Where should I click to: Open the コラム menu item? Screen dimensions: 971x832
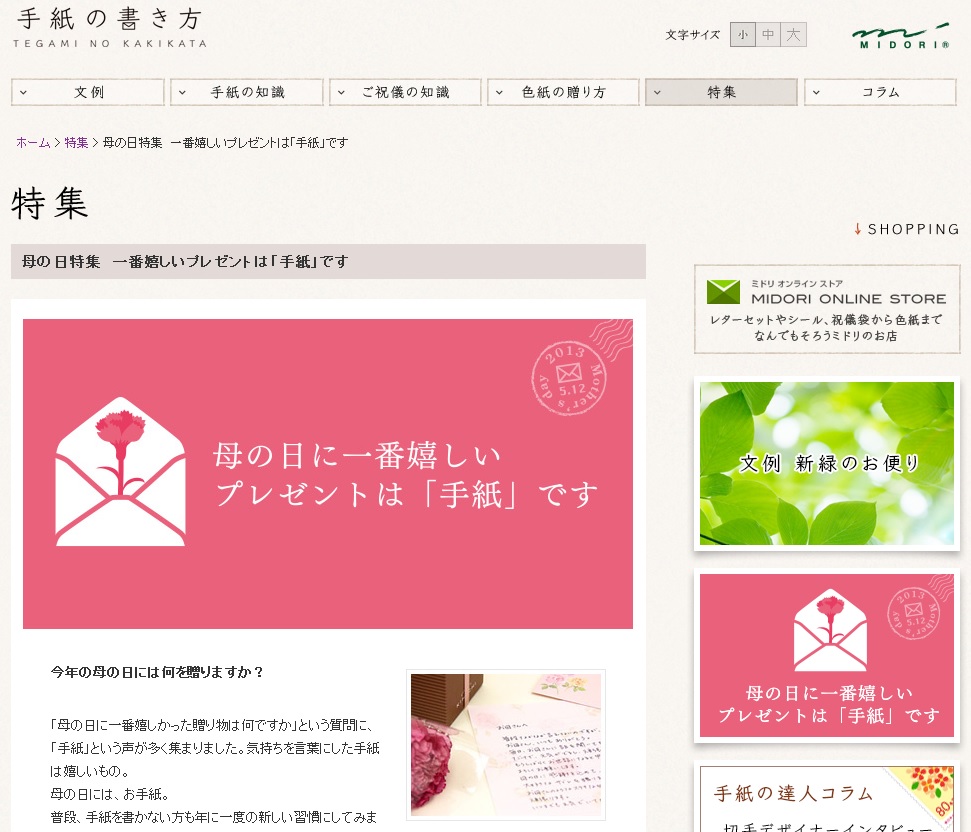[880, 92]
